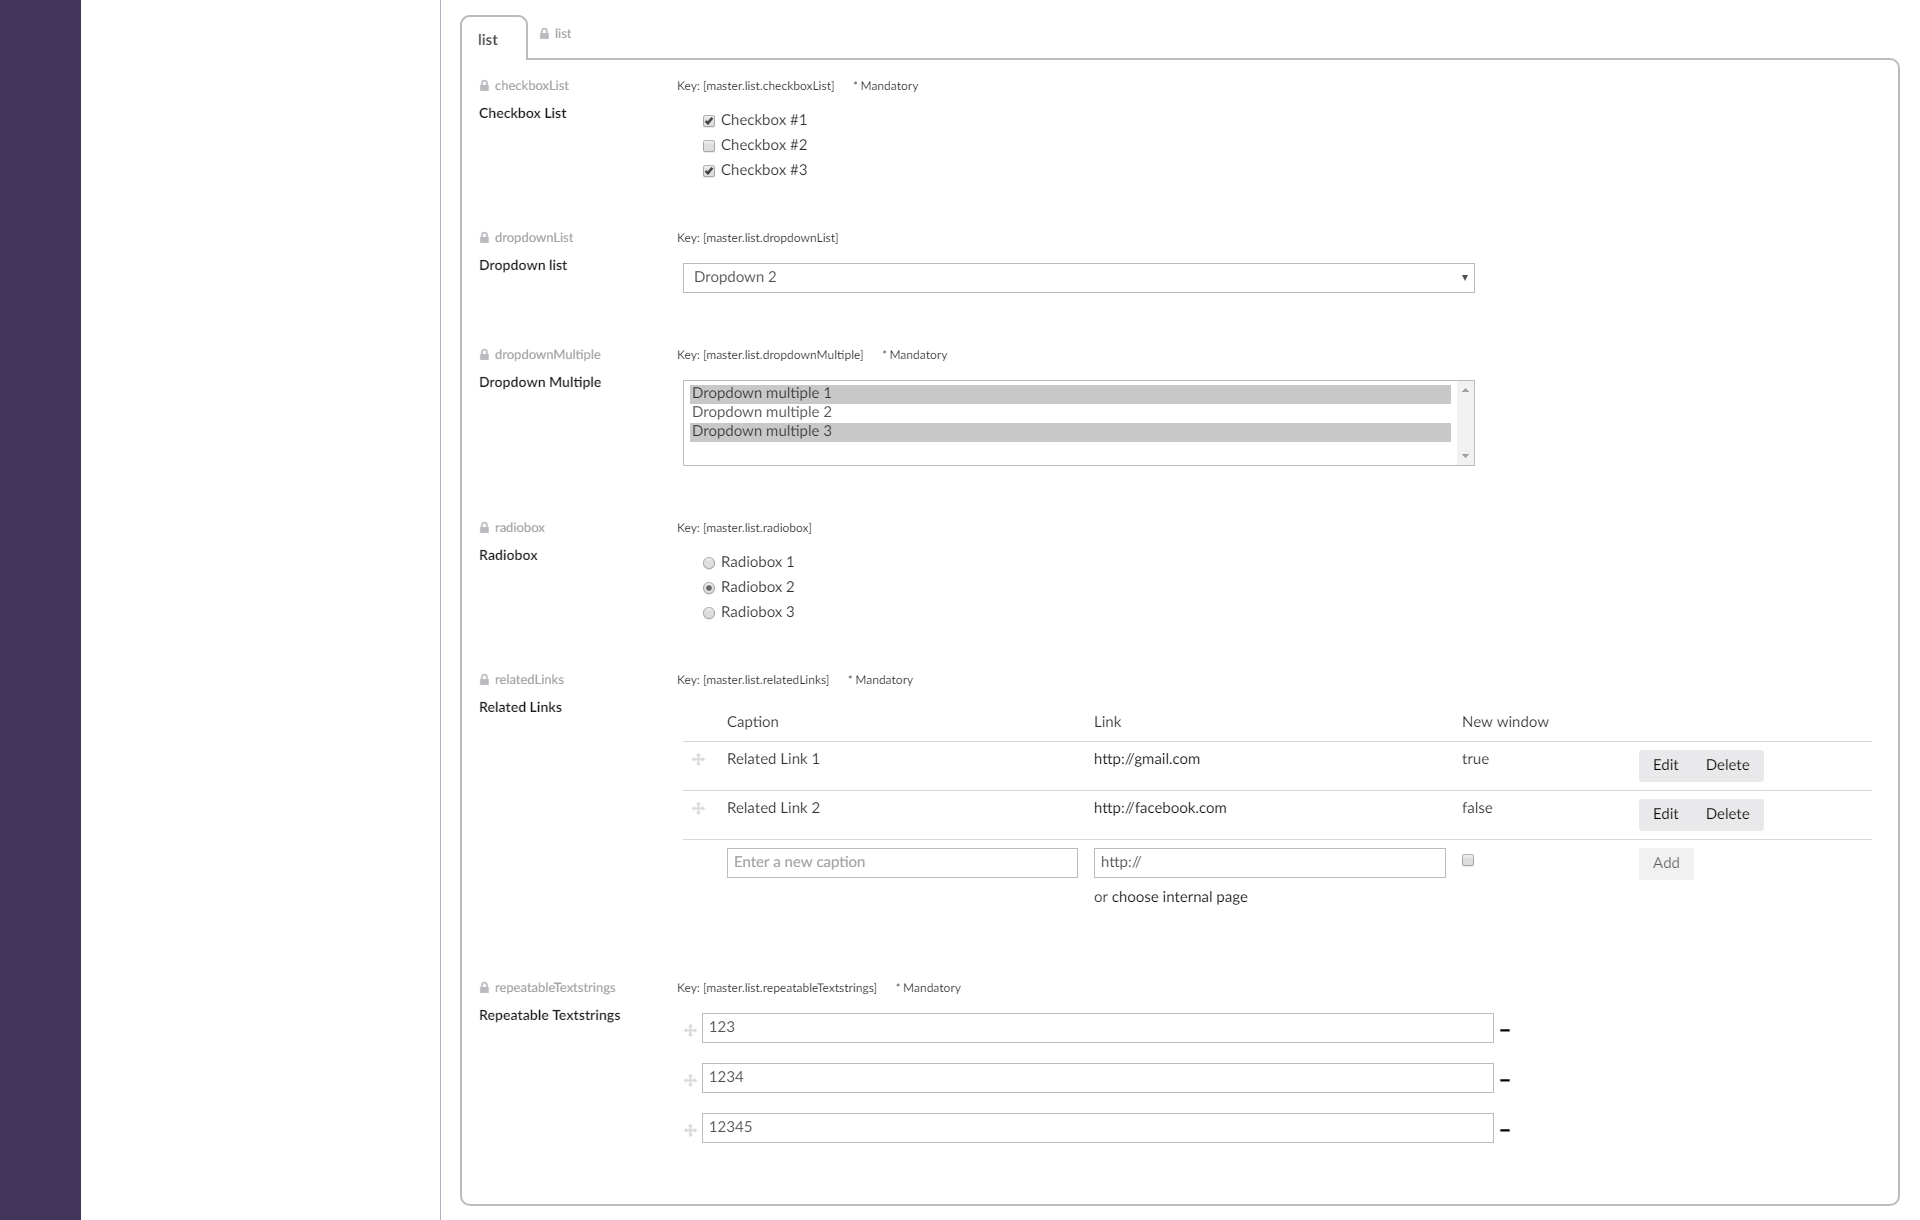Remove the 12345 textstring with minus icon

pos(1505,1130)
